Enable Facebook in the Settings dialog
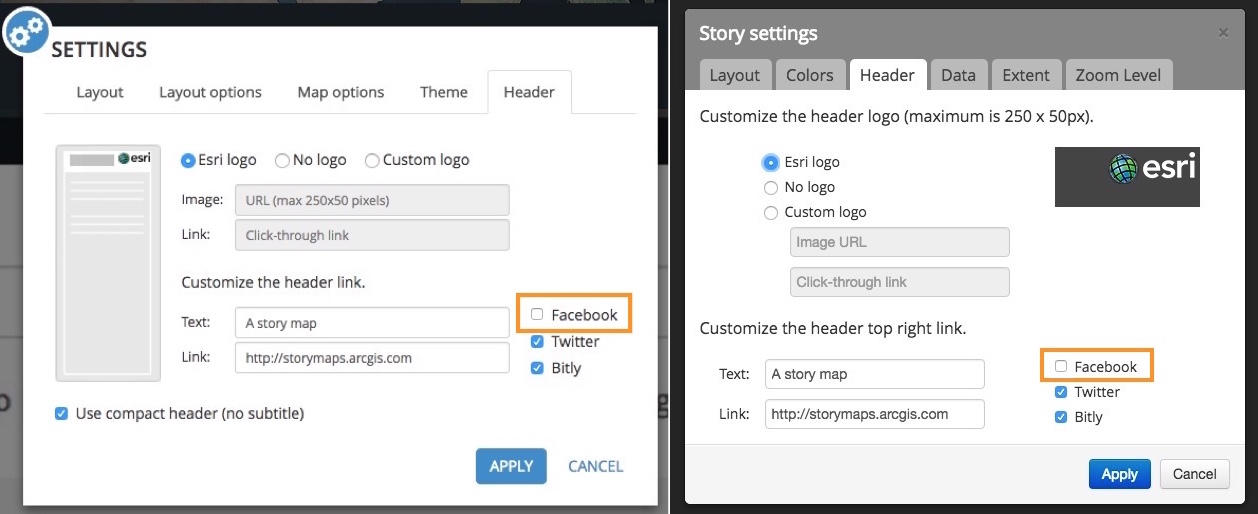This screenshot has height=514, width=1258. [538, 314]
